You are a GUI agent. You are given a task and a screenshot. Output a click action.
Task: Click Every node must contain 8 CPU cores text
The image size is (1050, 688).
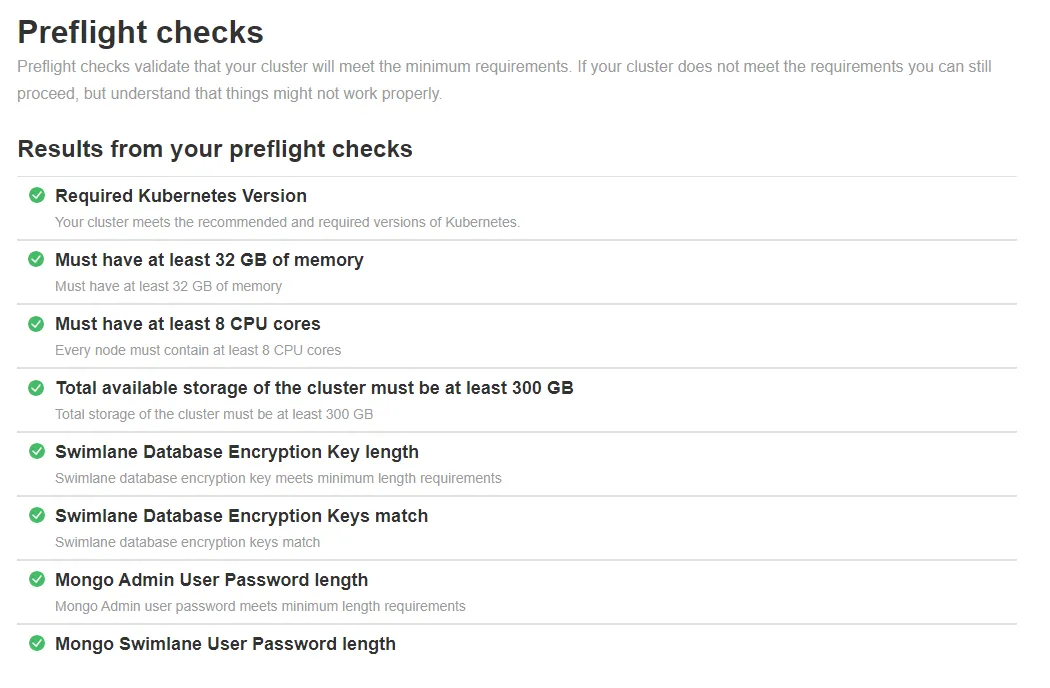198,350
